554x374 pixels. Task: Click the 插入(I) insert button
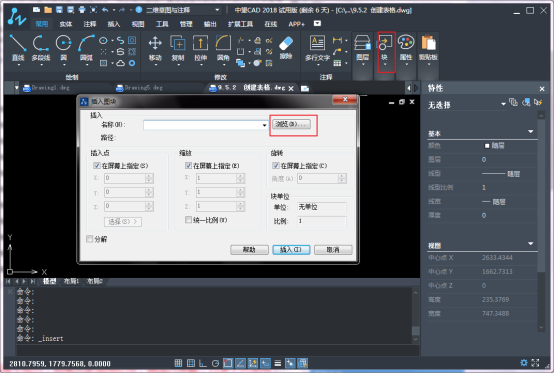tap(291, 250)
